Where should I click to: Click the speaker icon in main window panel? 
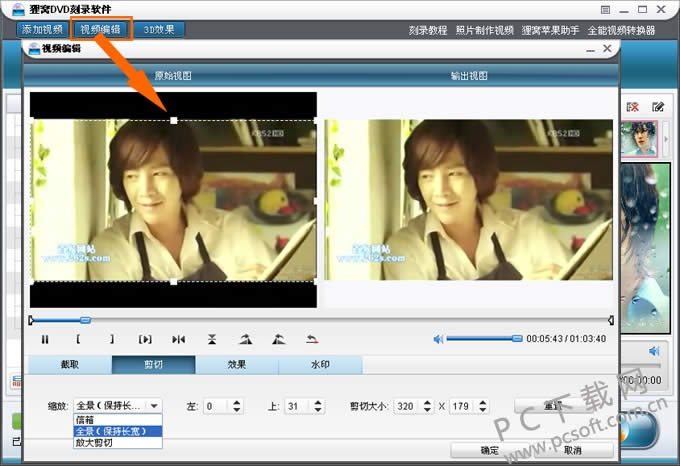(654, 351)
